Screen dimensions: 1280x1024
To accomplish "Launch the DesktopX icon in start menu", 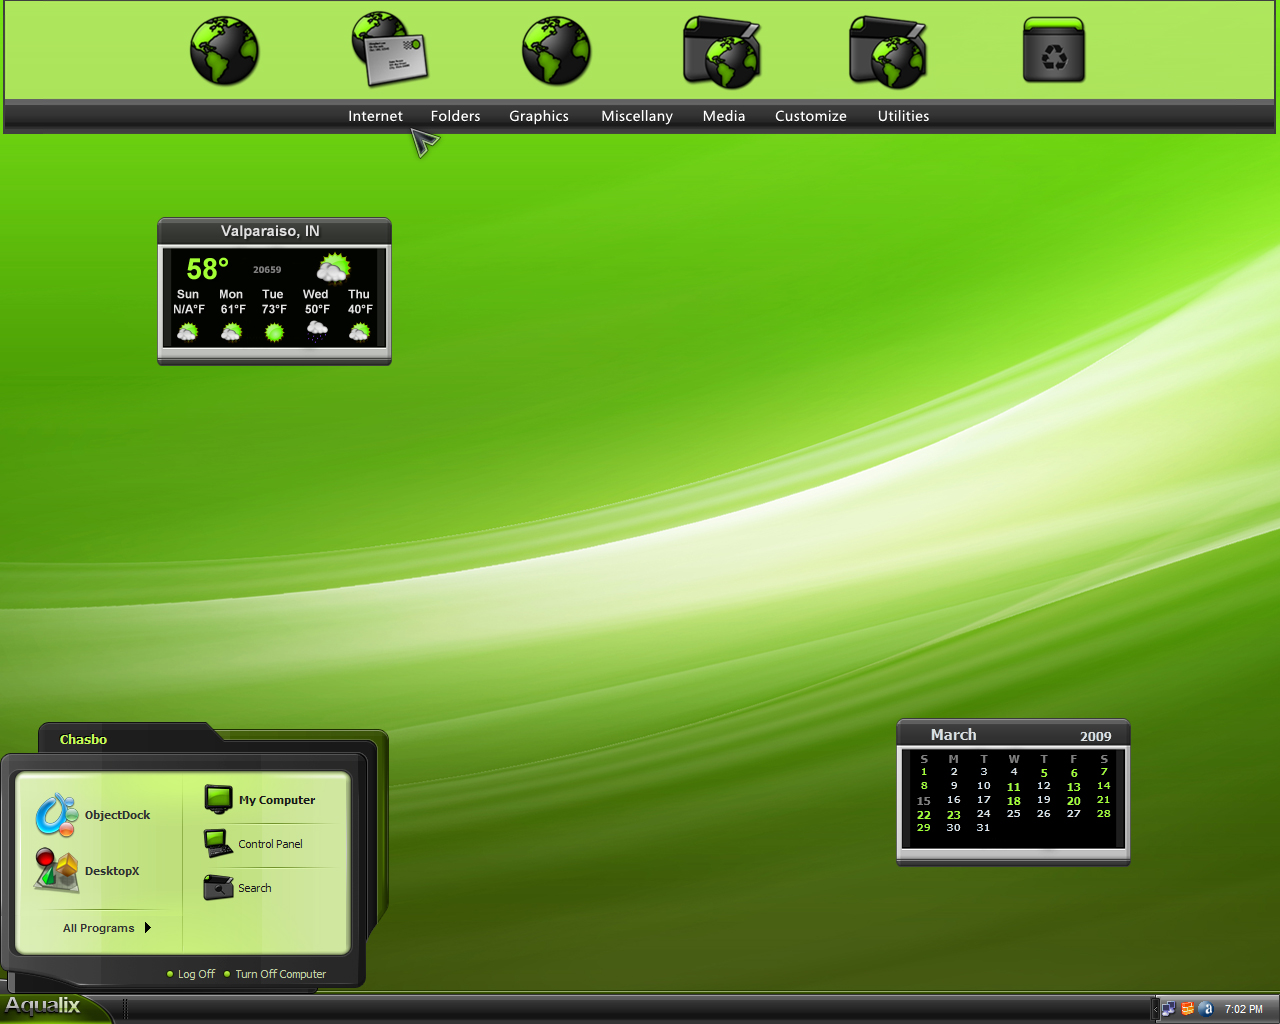I will tap(57, 870).
